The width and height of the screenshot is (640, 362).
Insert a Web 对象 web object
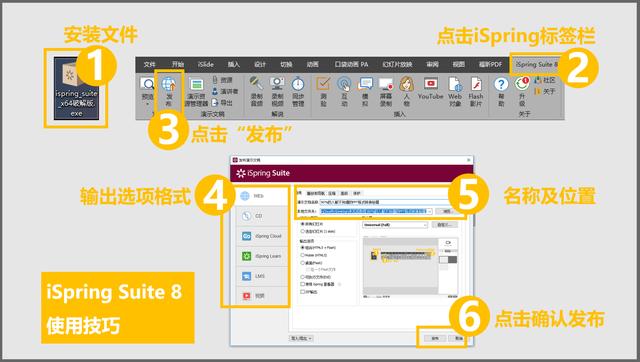pos(455,92)
